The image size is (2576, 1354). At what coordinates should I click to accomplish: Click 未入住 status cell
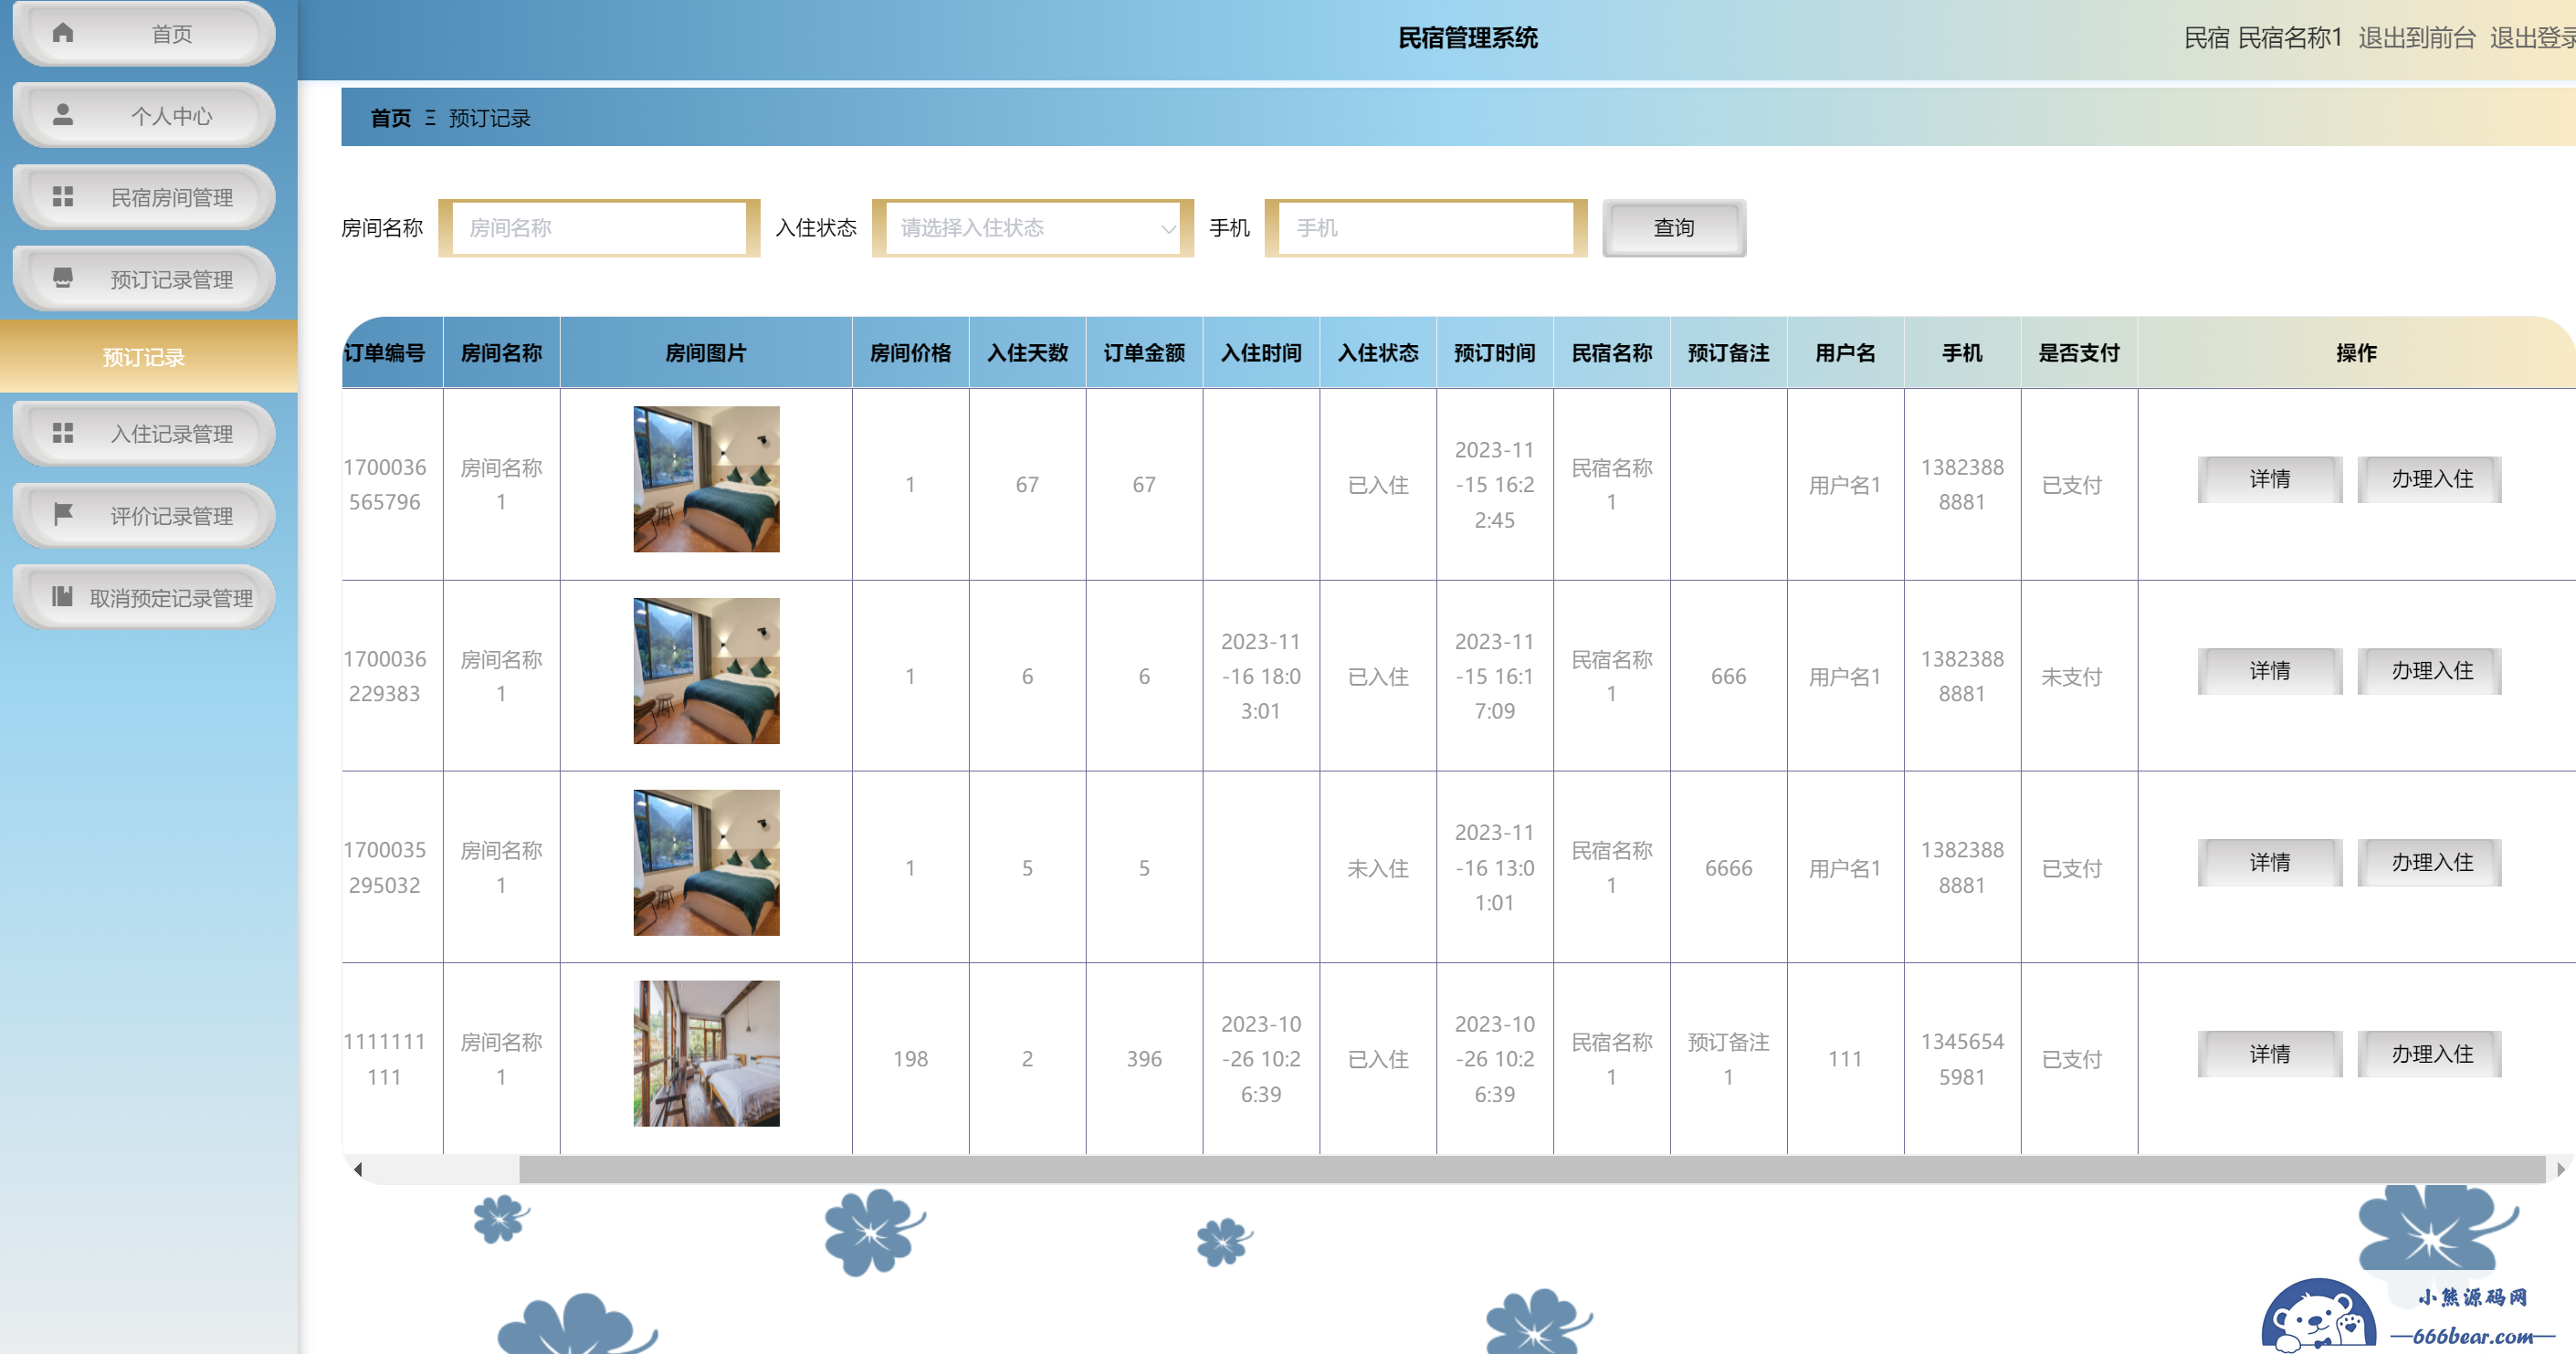click(1378, 869)
